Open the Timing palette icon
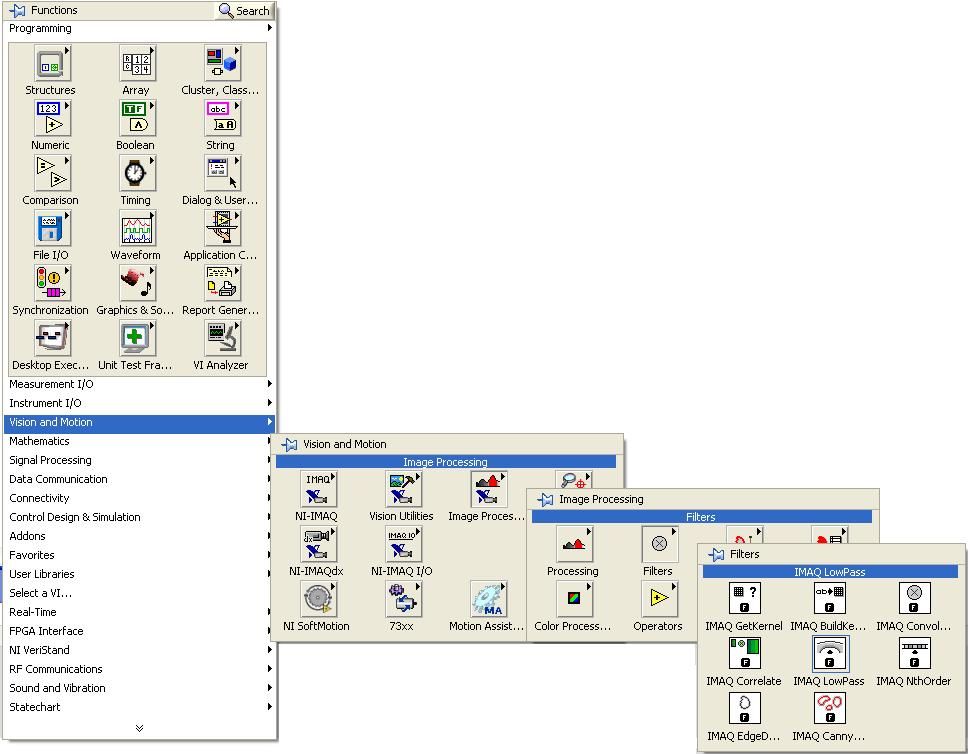This screenshot has height=754, width=970. coord(137,173)
